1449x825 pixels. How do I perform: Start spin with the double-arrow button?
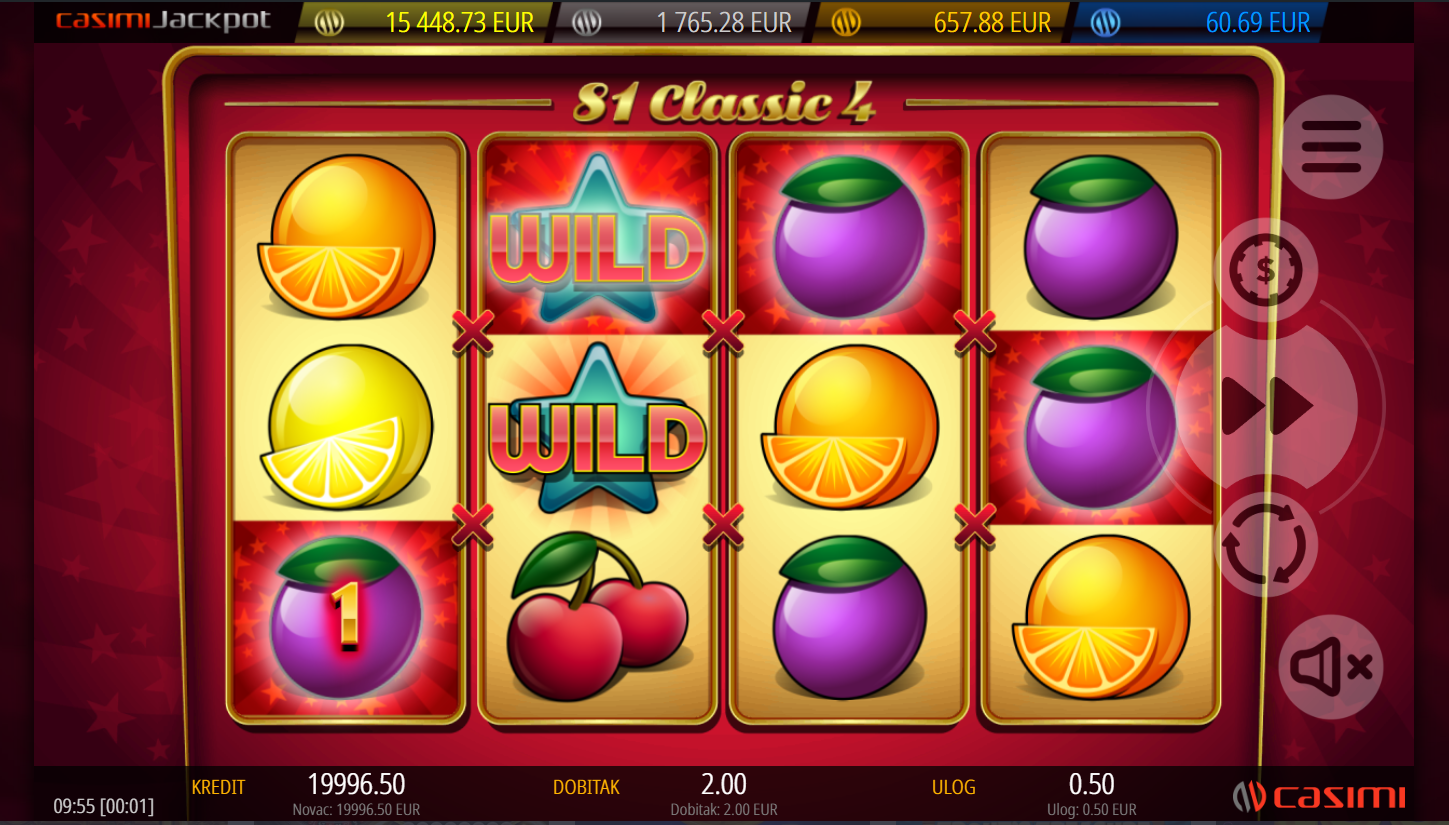(1267, 406)
